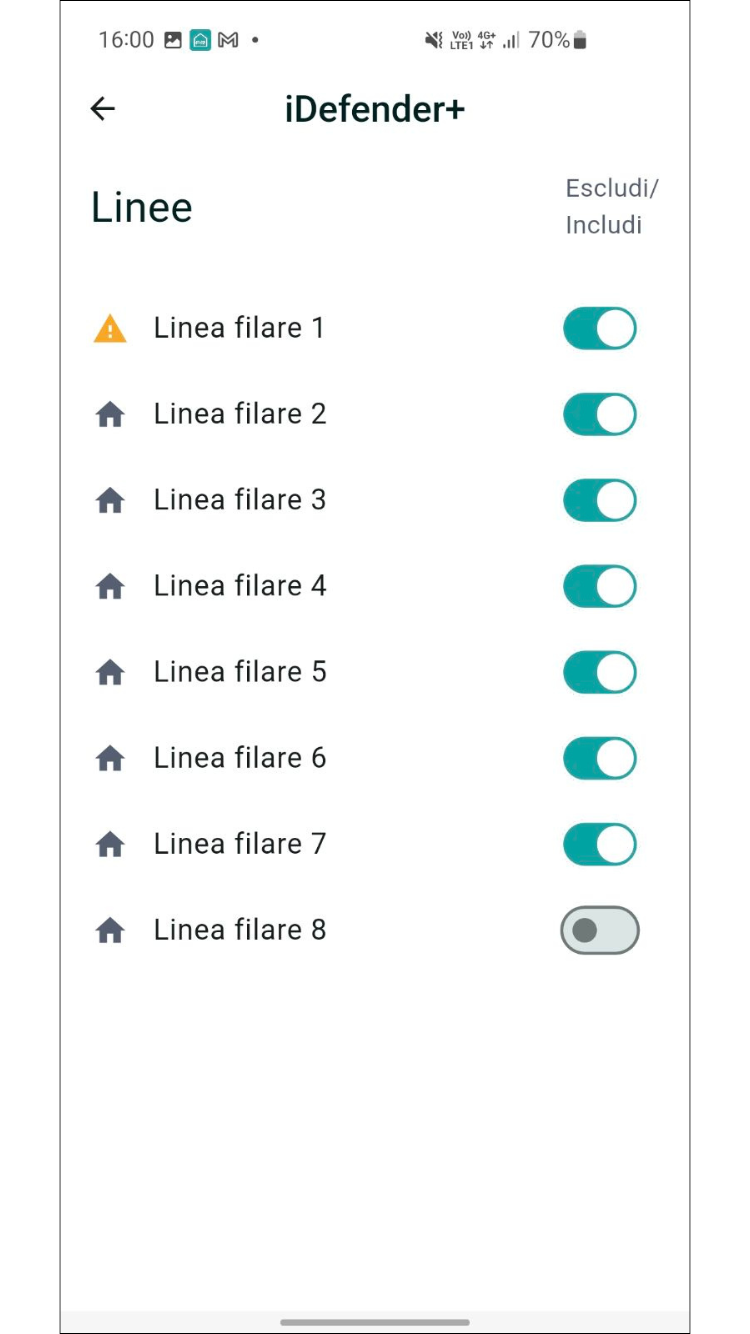Open the Gmail notification icon in status bar
Screen dimensions: 750x1334
click(x=228, y=40)
